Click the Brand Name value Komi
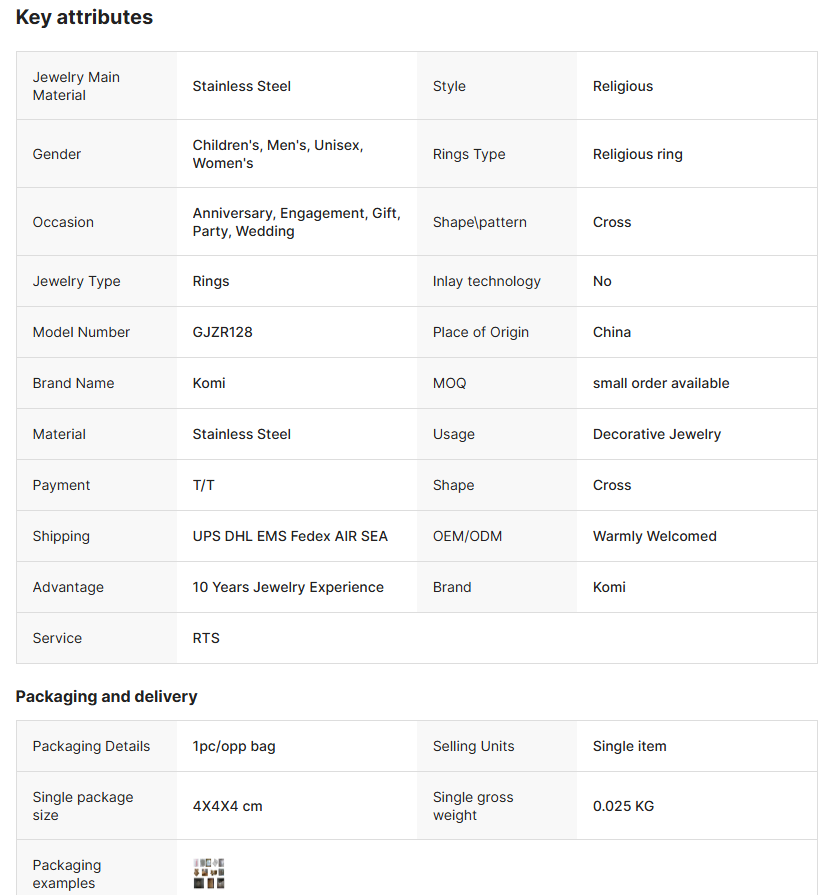820x895 pixels. pyautogui.click(x=209, y=383)
